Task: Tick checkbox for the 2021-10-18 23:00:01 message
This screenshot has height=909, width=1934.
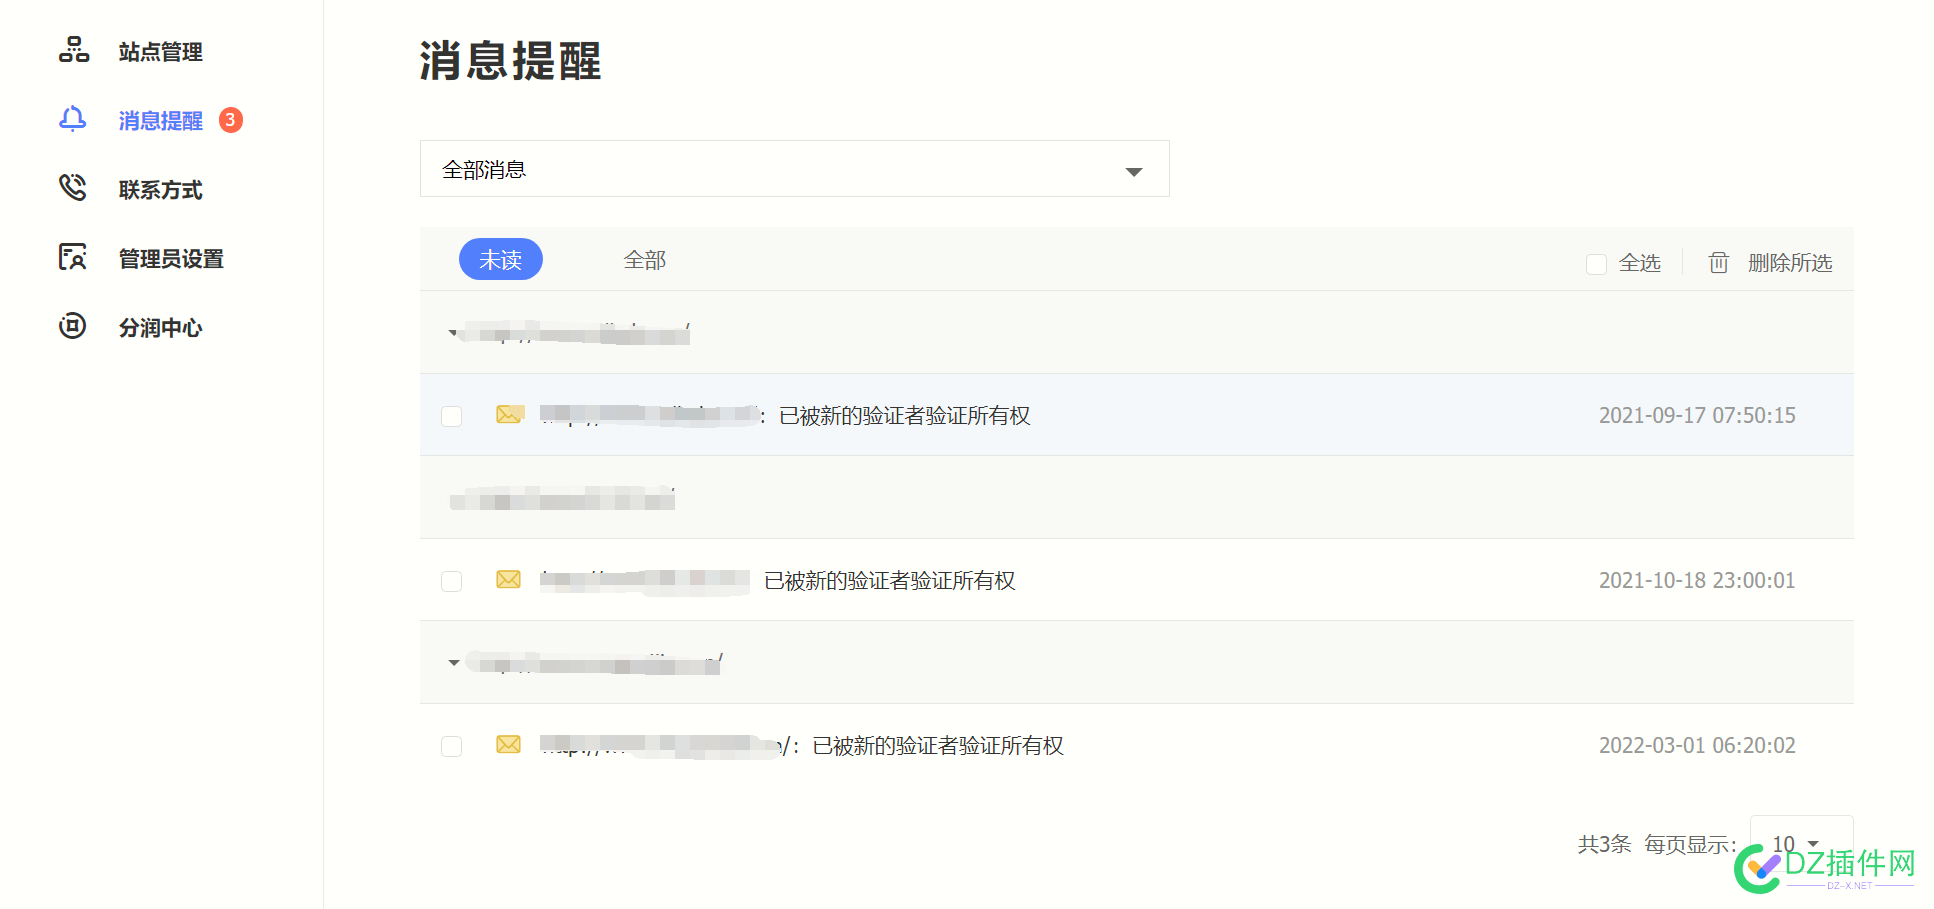Action: coord(452,581)
